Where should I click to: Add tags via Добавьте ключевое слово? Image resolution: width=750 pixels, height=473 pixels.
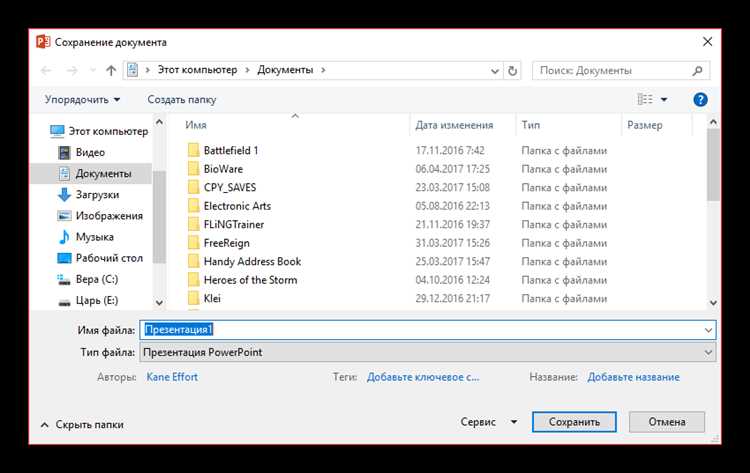[423, 377]
